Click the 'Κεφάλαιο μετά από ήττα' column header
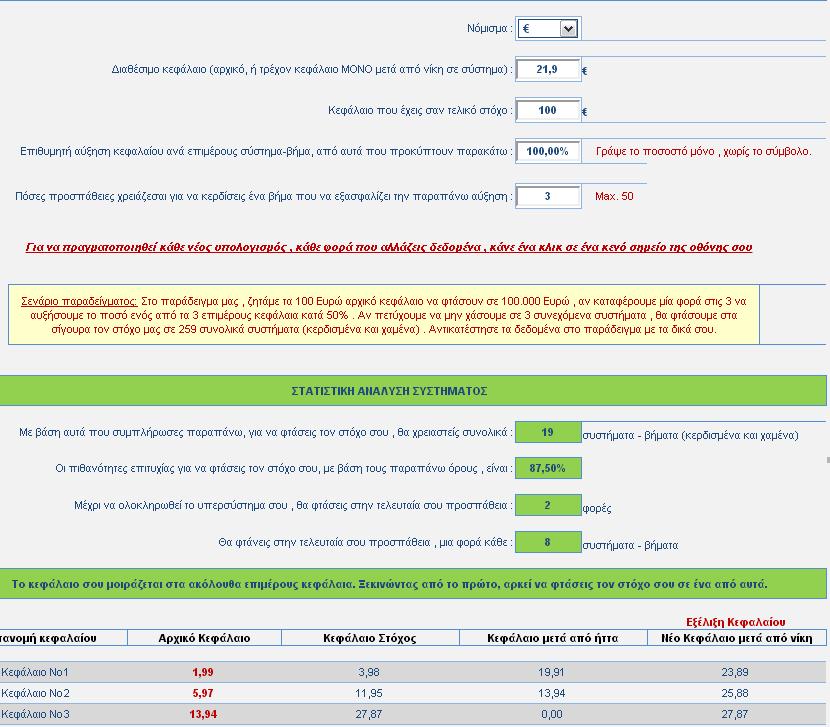Screen dimensions: 830x727 tap(553, 638)
